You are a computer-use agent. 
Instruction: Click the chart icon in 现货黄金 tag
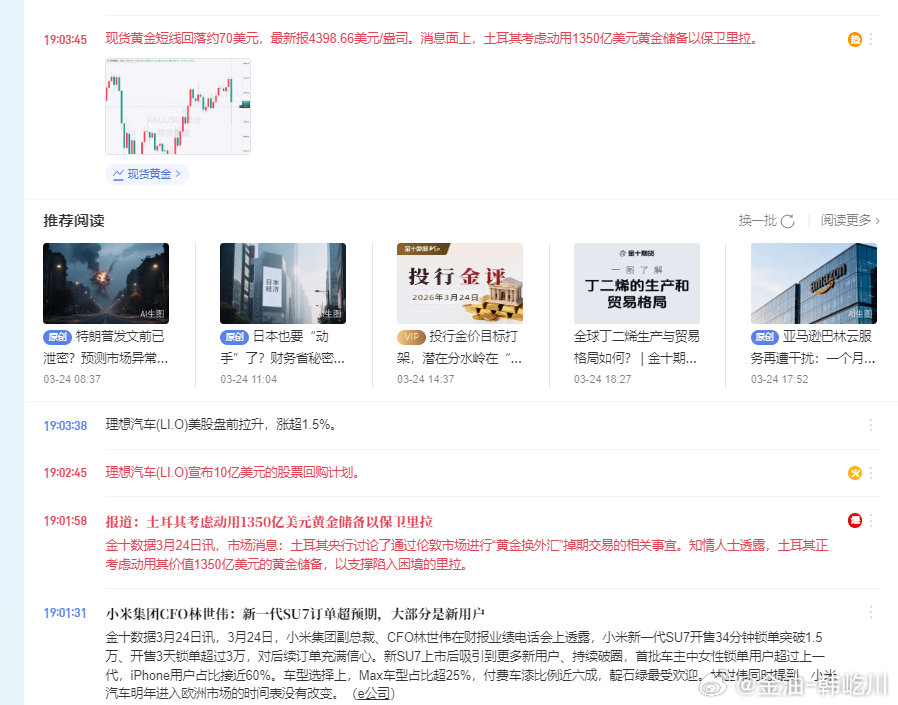(x=118, y=174)
